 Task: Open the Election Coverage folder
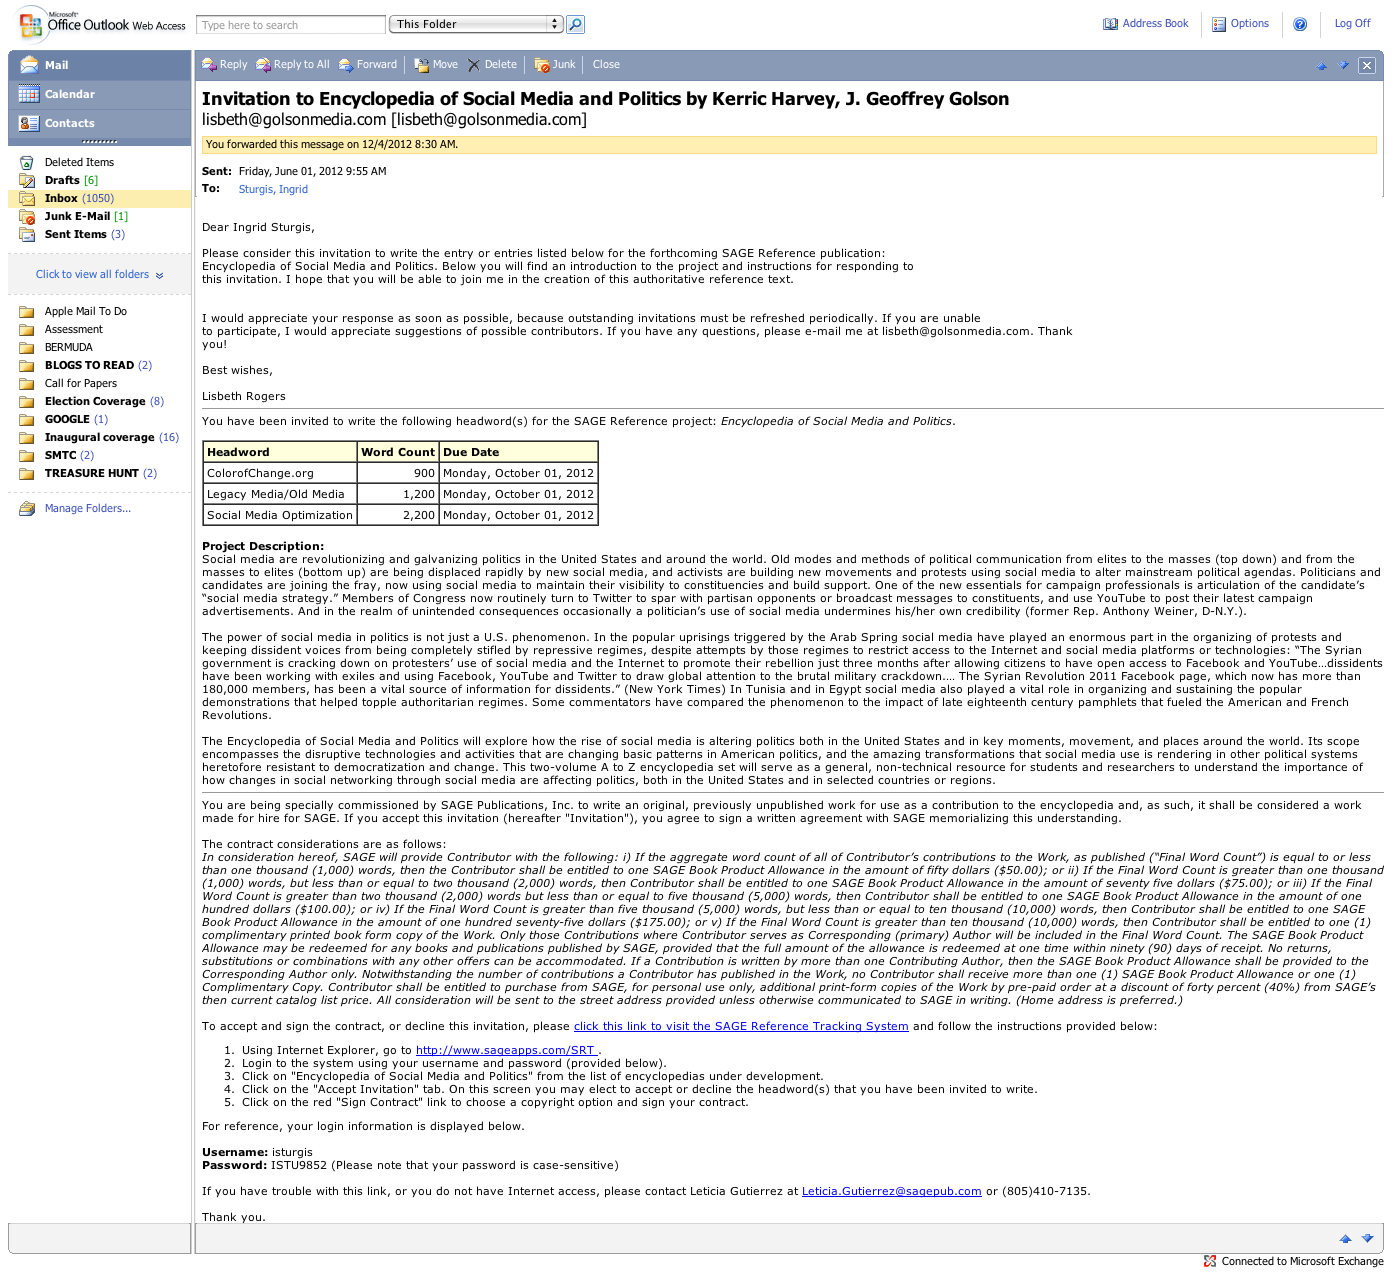click(x=95, y=402)
